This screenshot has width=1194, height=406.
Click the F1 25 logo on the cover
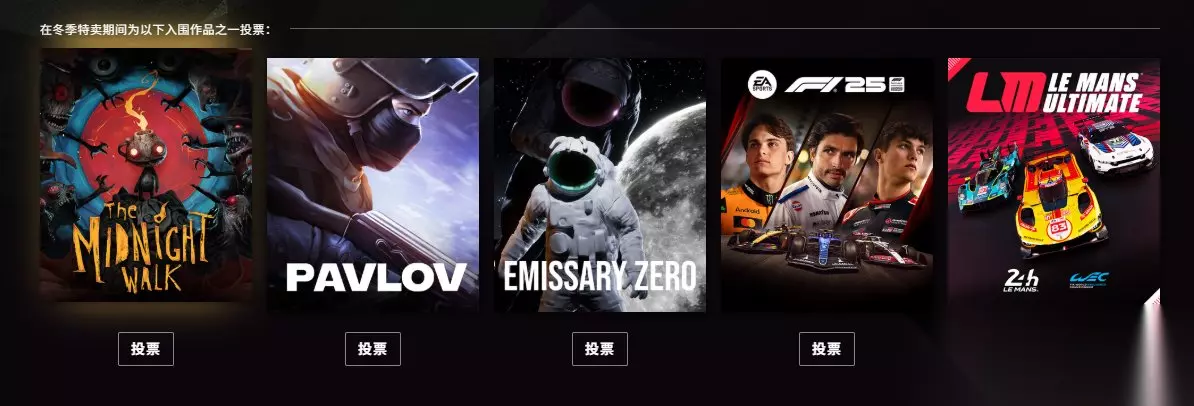click(x=844, y=84)
